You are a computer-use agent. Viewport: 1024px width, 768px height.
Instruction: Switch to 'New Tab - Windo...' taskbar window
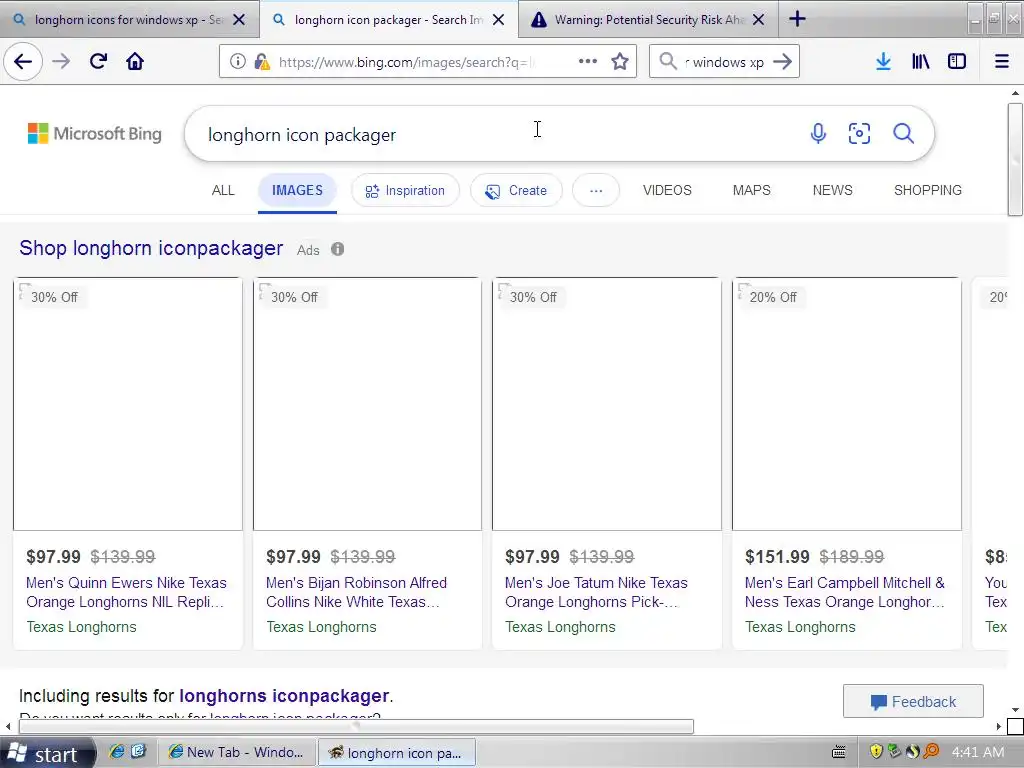236,752
